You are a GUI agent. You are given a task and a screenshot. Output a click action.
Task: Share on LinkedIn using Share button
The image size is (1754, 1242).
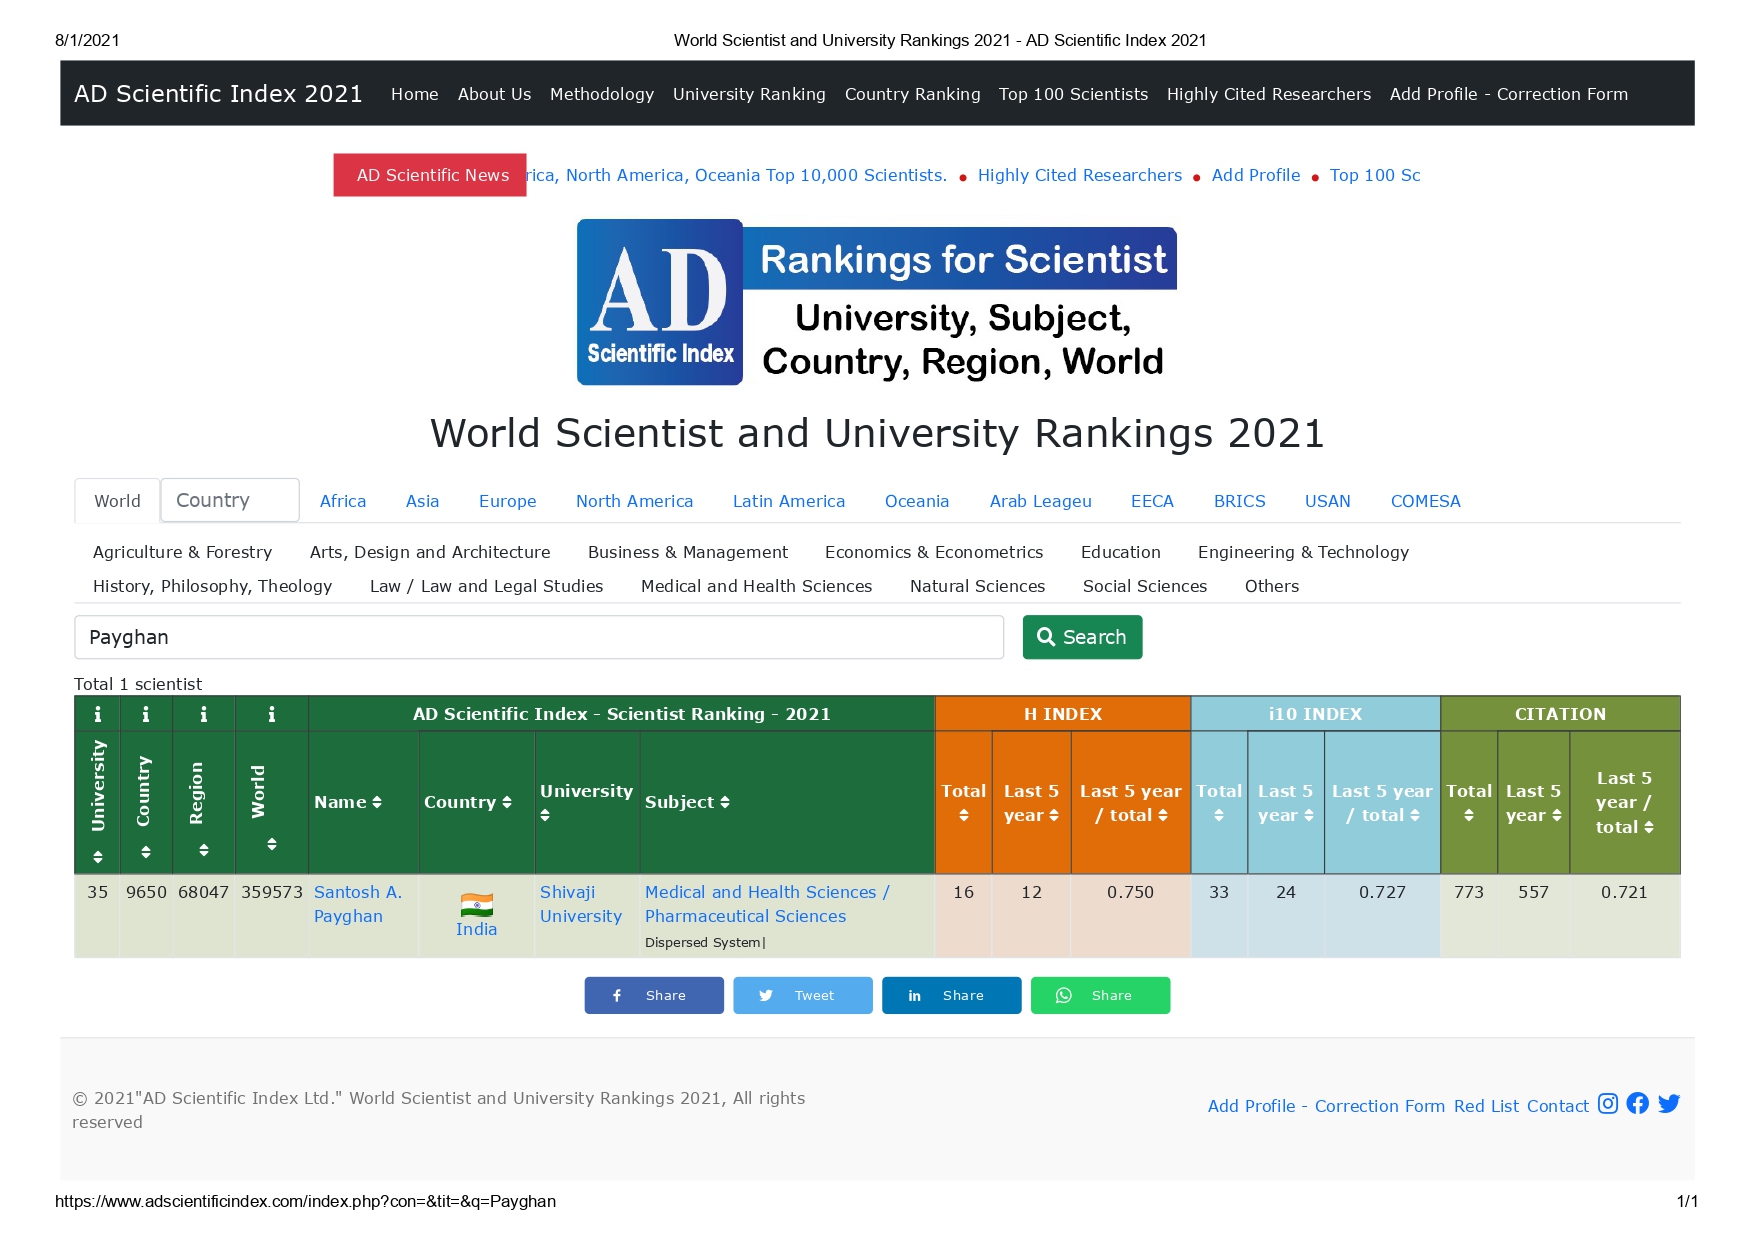(951, 995)
